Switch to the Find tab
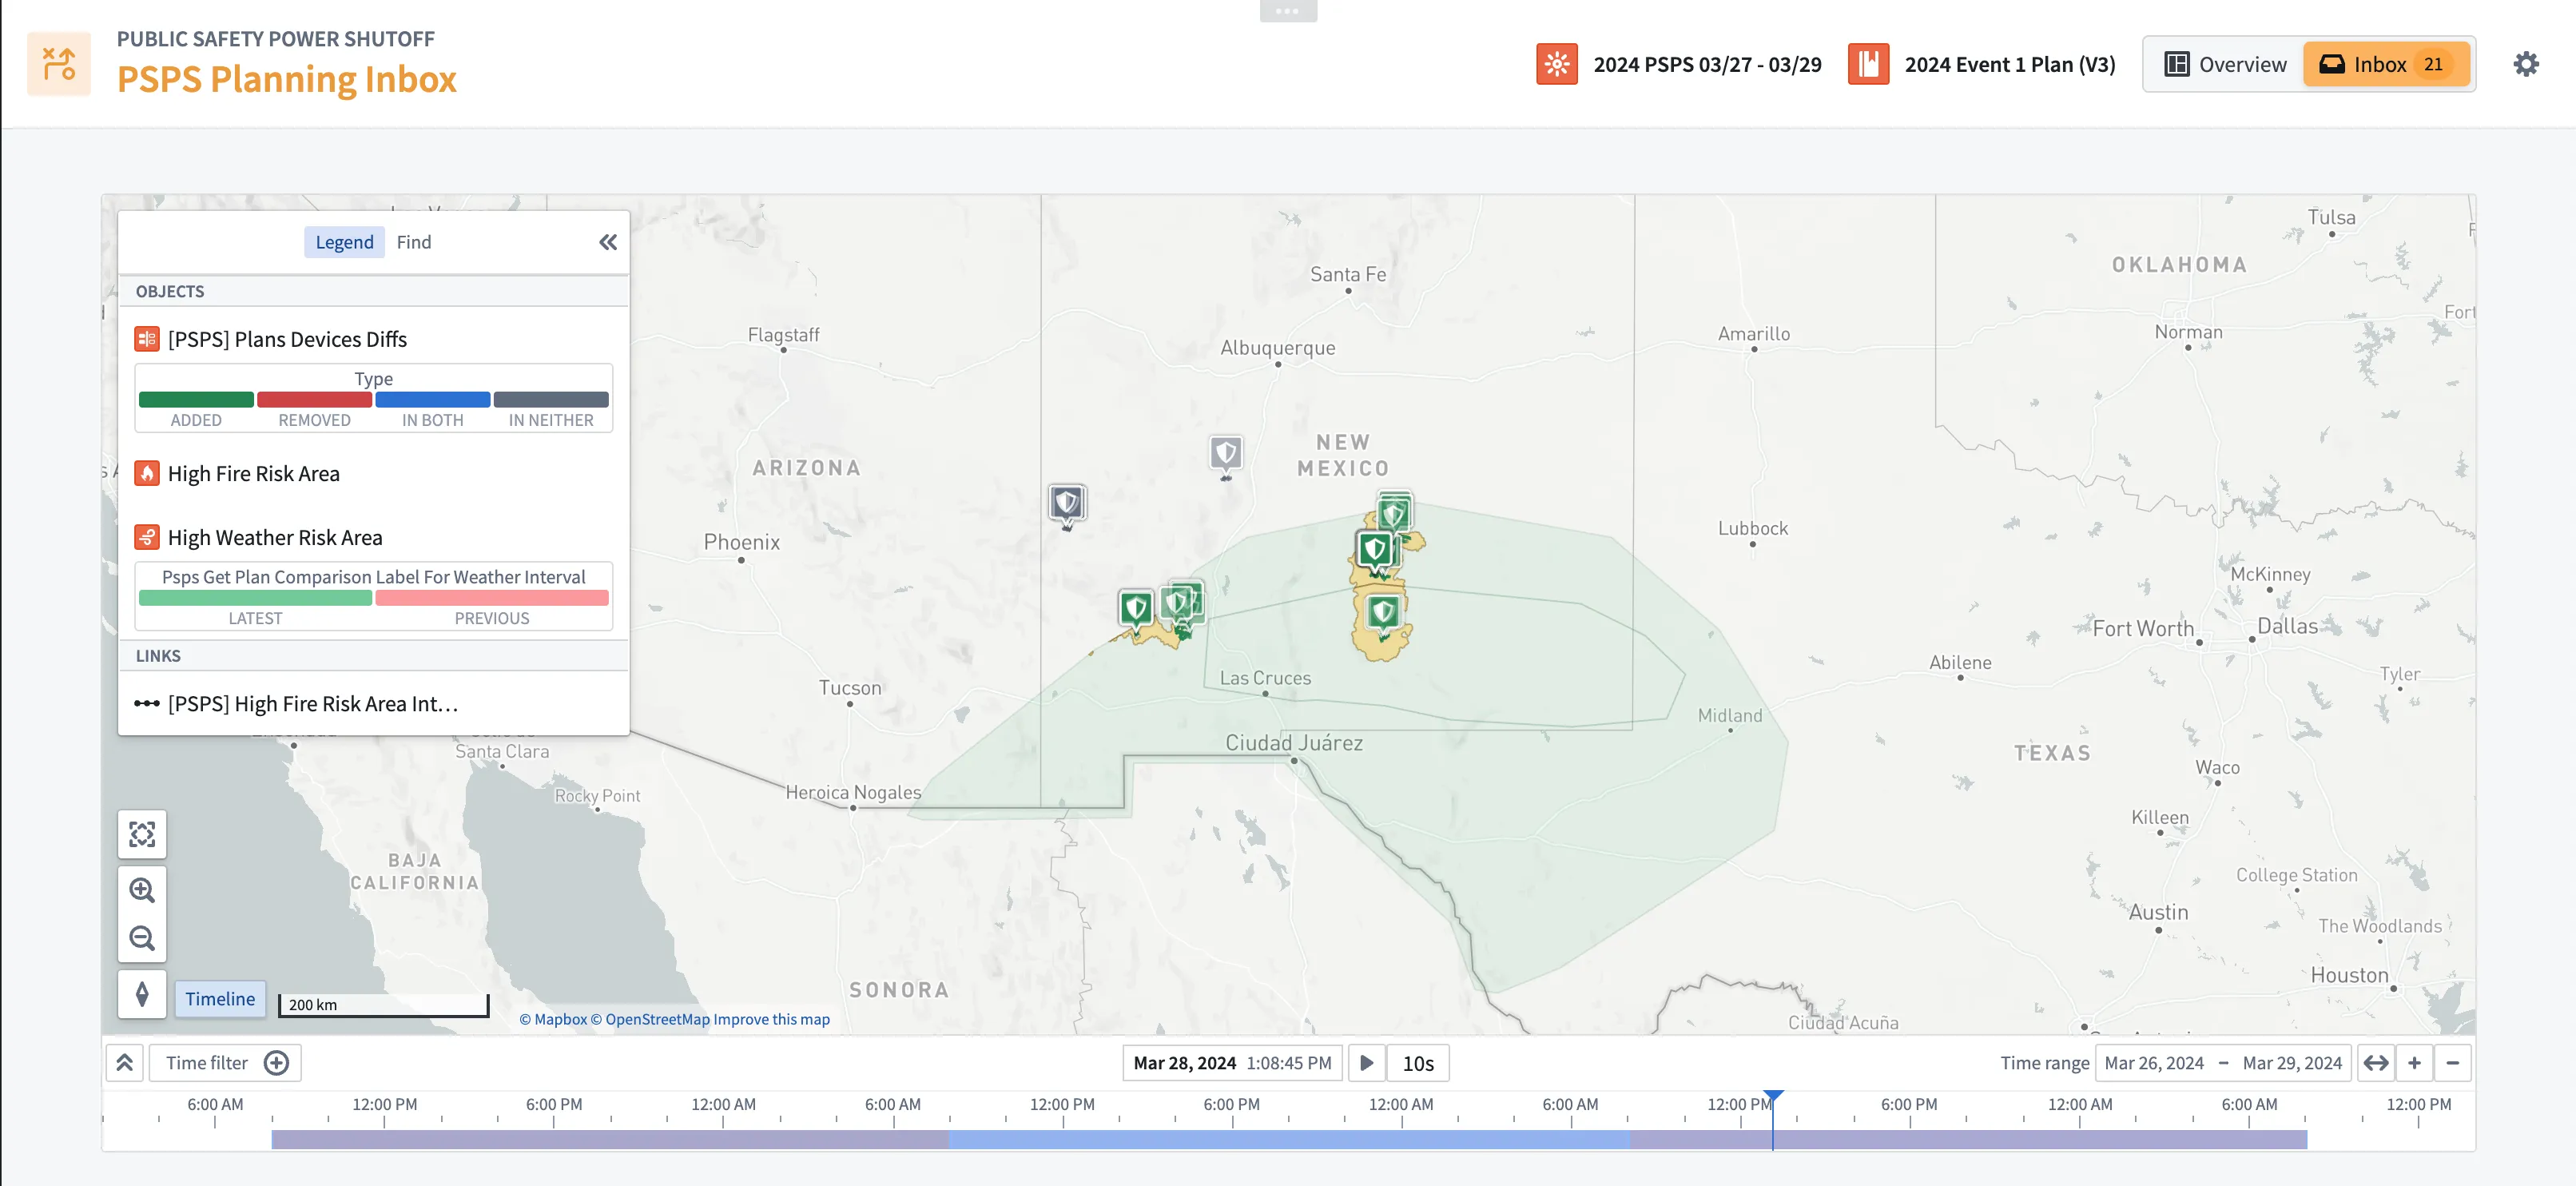The height and width of the screenshot is (1186, 2576). (413, 242)
